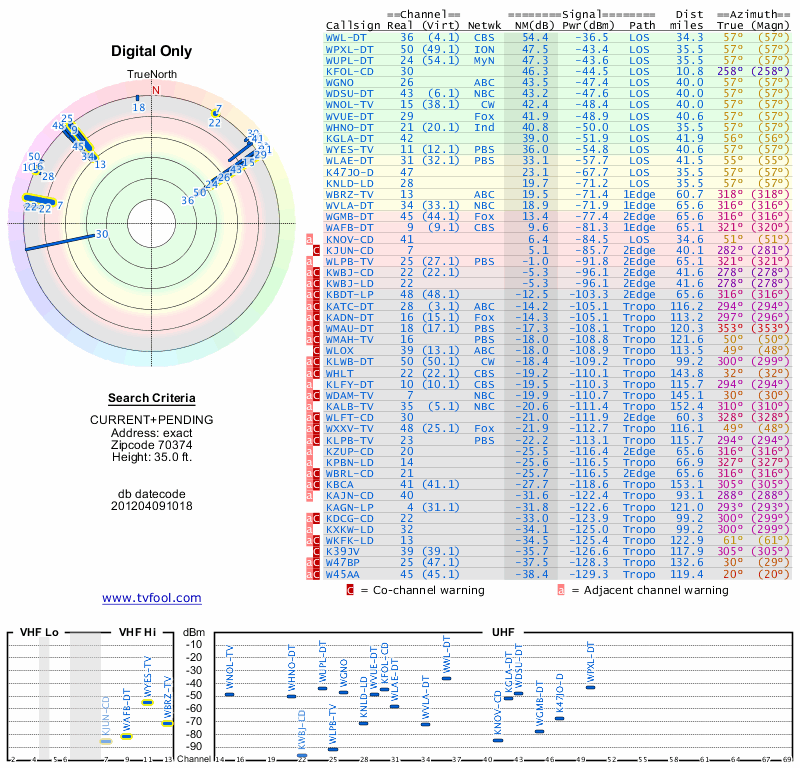800x768 pixels.
Task: Click the KATC-DT callsign
Action: pyautogui.click(x=349, y=306)
